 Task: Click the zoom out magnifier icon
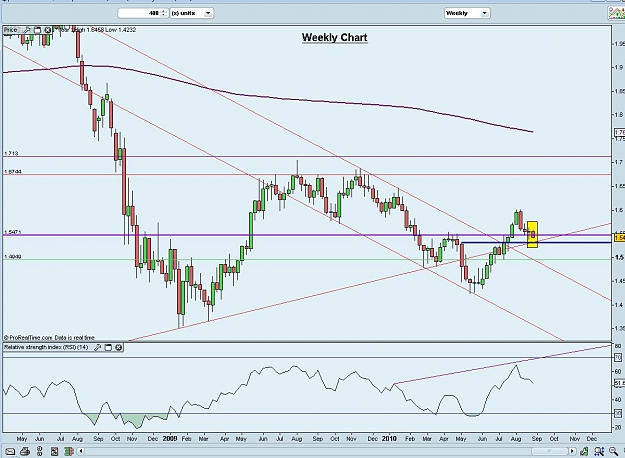pyautogui.click(x=614, y=451)
